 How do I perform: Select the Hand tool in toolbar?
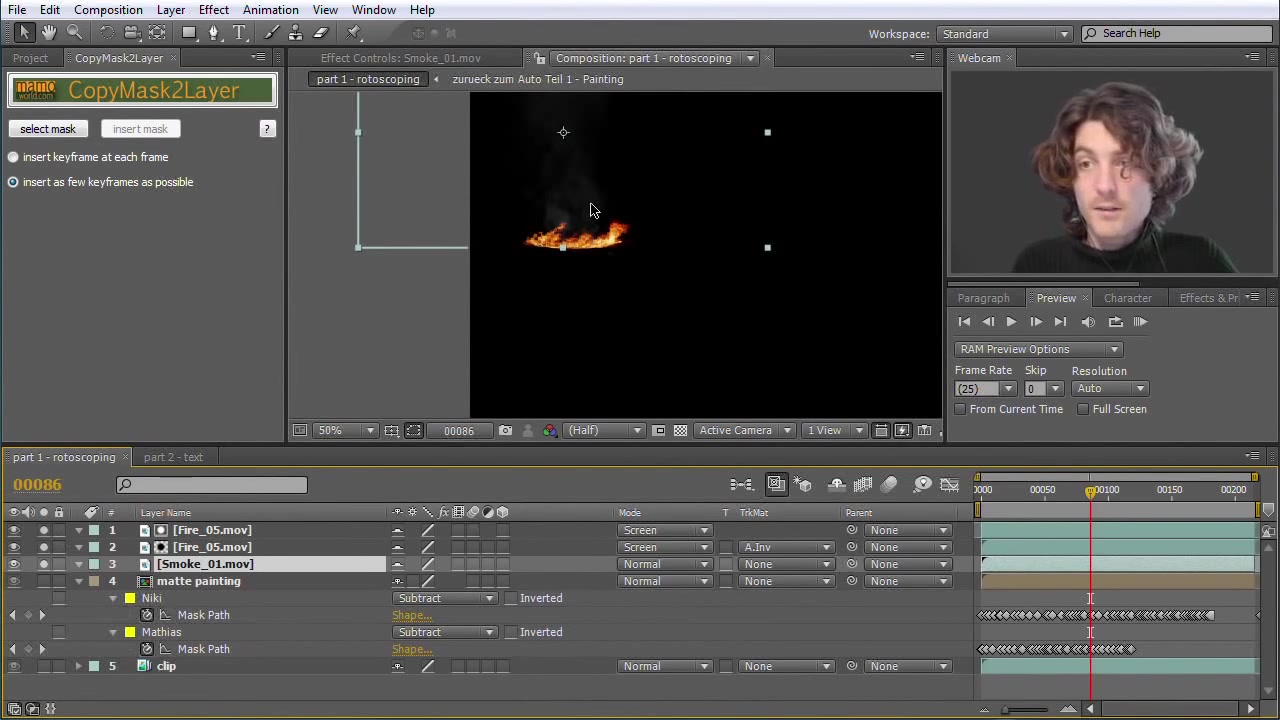coord(48,33)
